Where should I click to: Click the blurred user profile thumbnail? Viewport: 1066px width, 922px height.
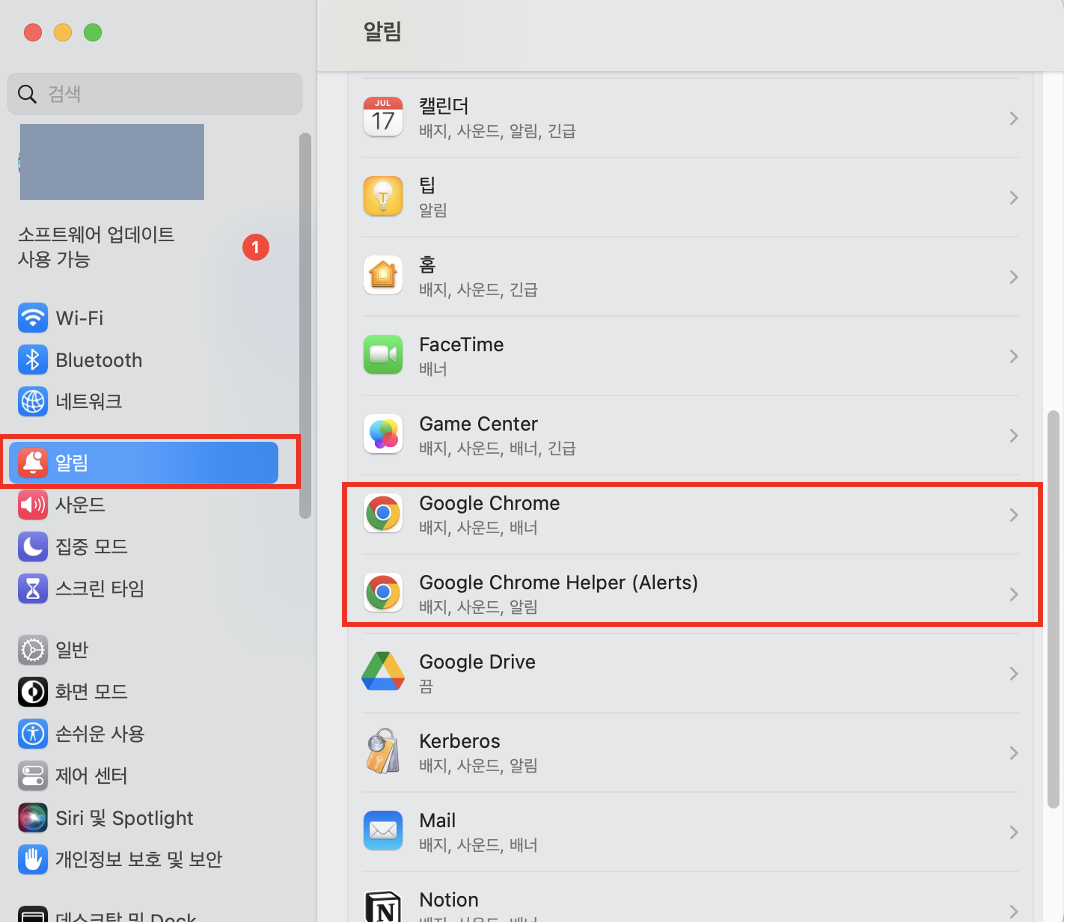111,162
